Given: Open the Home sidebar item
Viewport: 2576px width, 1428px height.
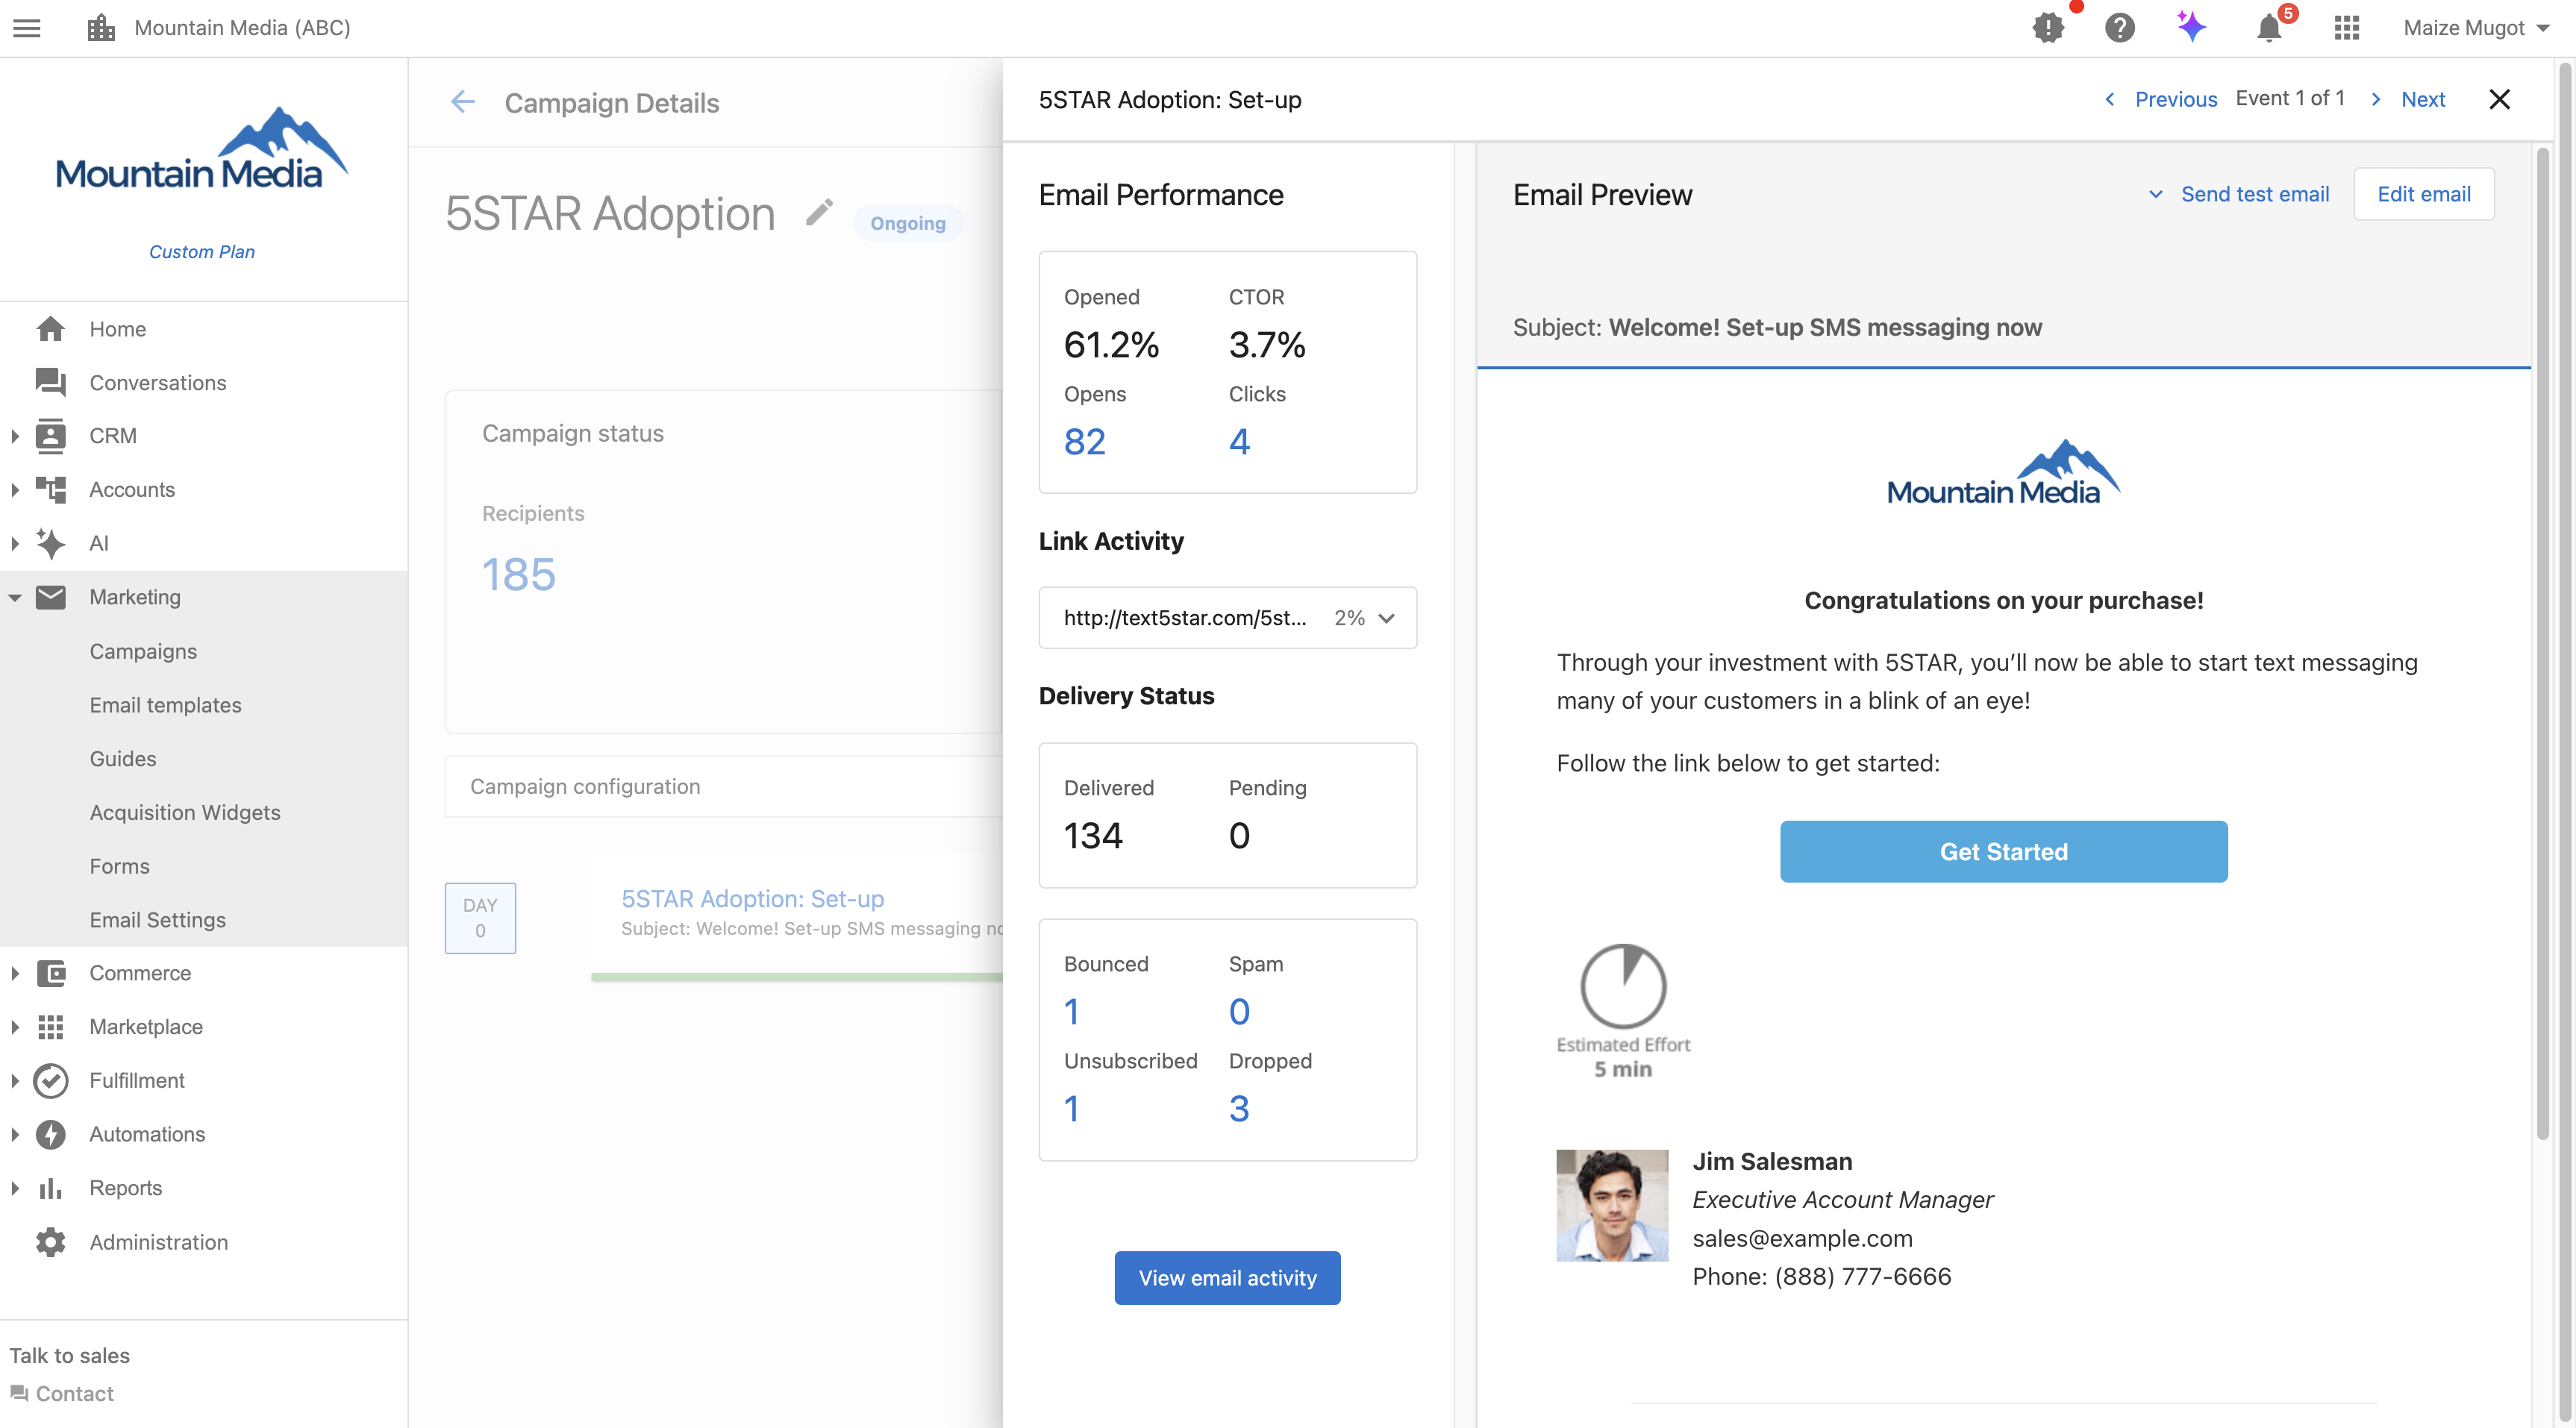Looking at the screenshot, I should pos(117,329).
